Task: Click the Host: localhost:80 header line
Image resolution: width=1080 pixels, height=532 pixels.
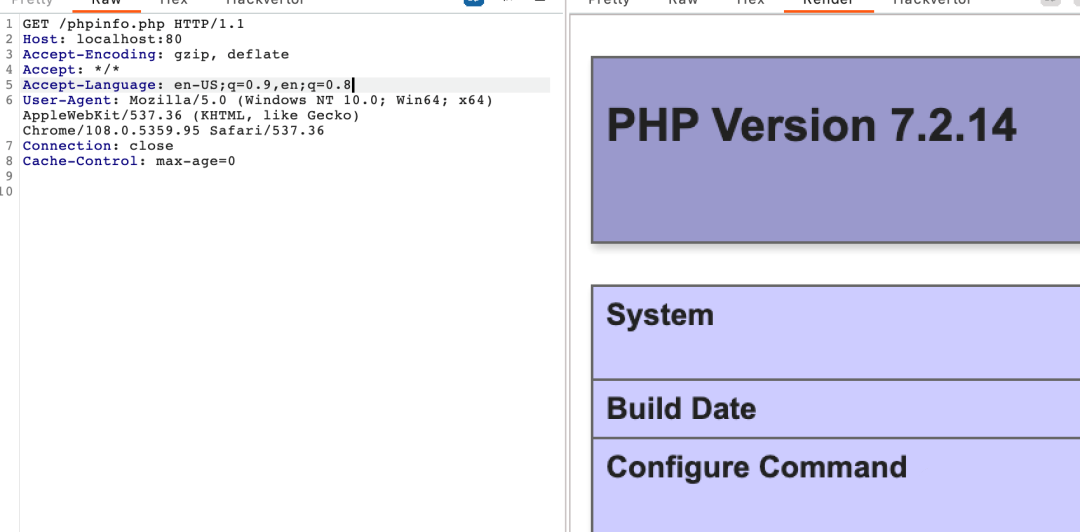Action: coord(102,39)
